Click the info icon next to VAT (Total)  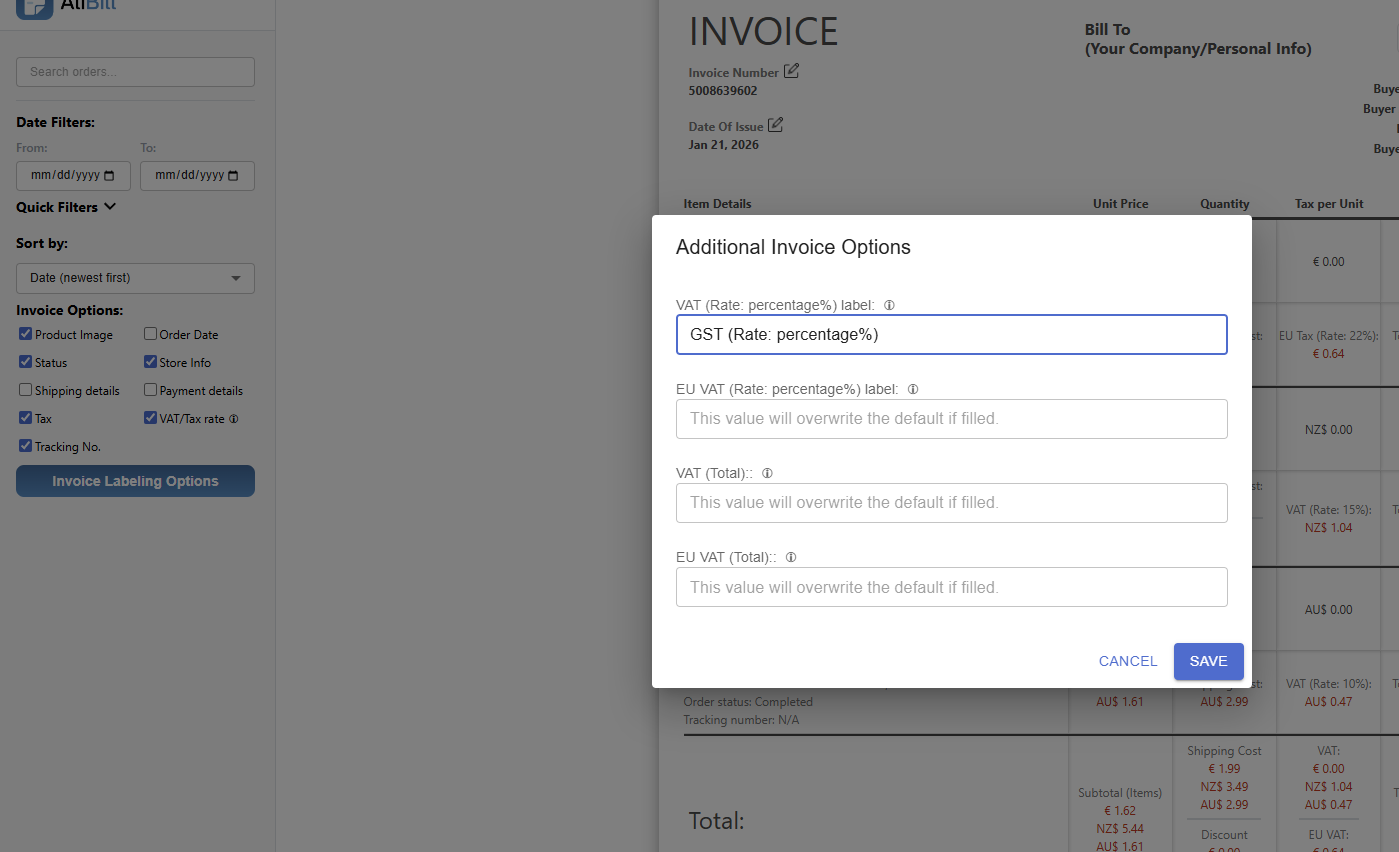click(x=767, y=472)
